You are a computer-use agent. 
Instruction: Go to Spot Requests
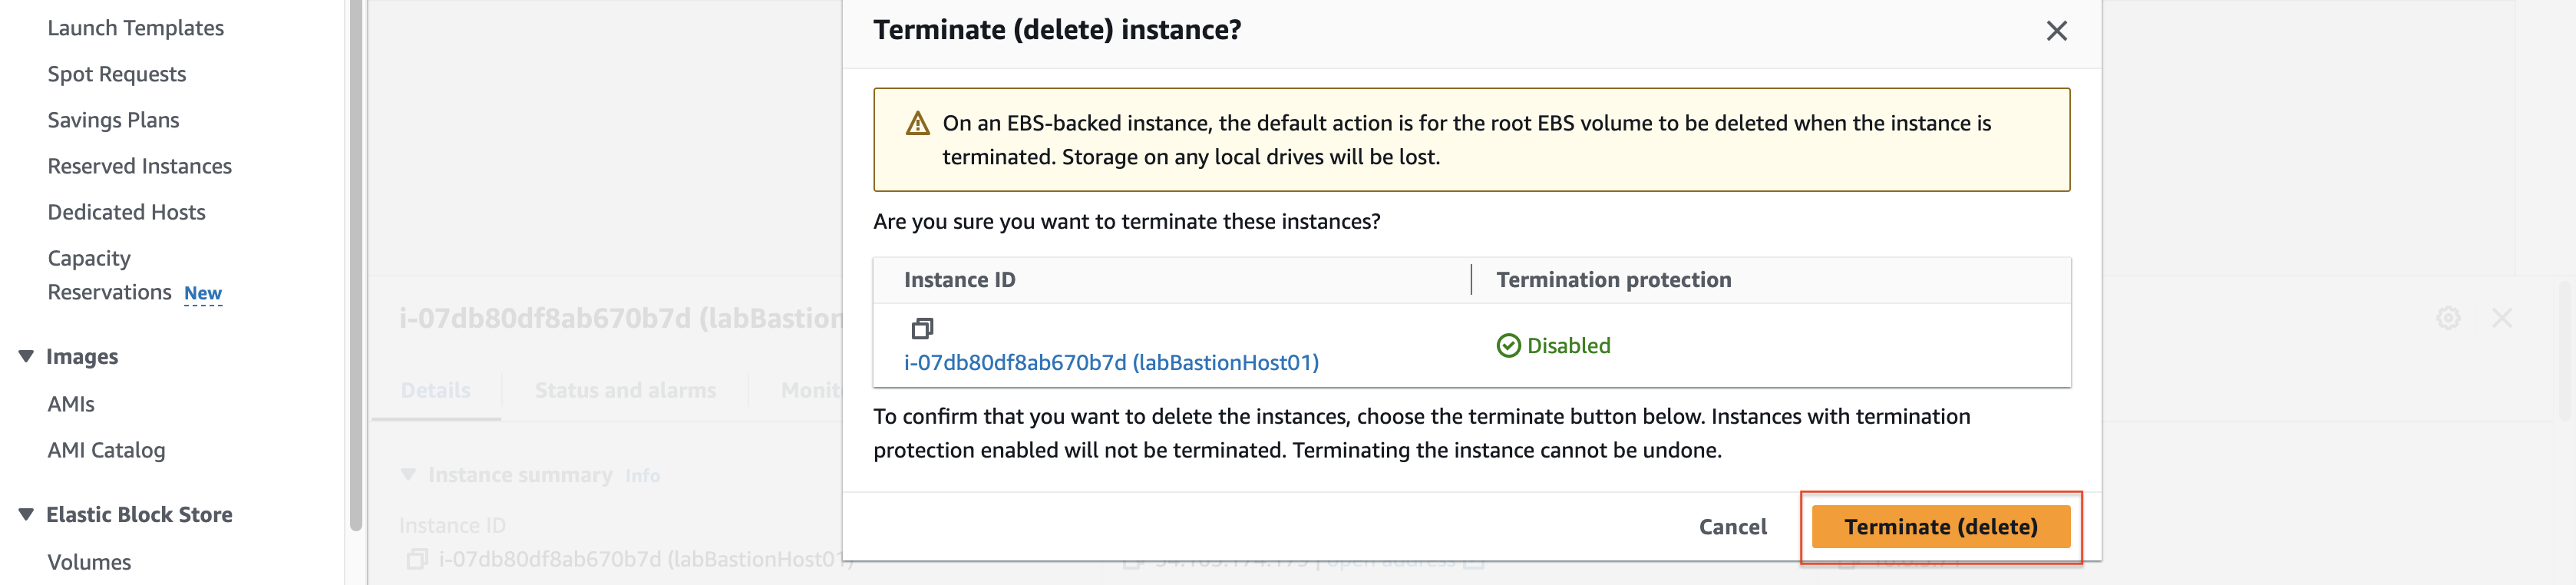(x=116, y=74)
